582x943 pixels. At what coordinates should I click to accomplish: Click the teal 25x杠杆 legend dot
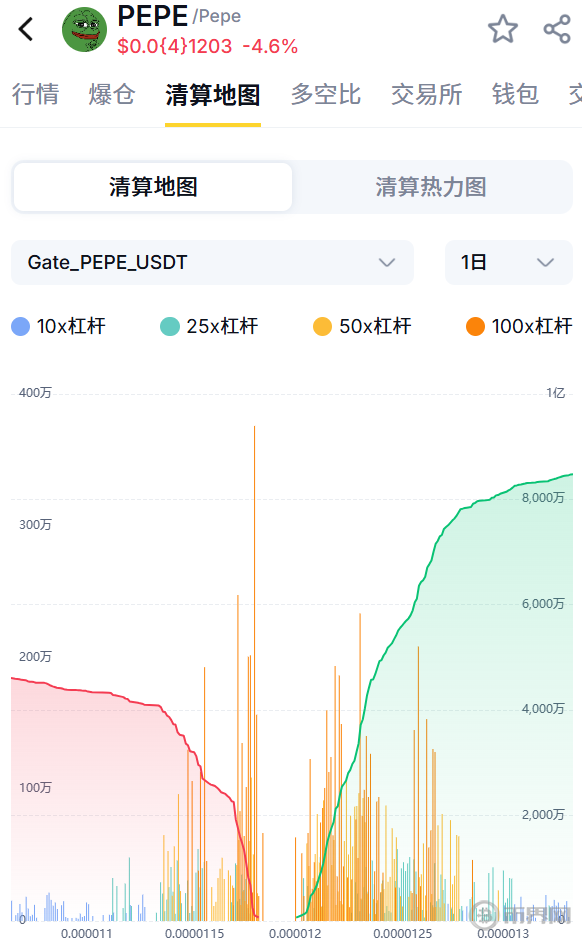[170, 327]
